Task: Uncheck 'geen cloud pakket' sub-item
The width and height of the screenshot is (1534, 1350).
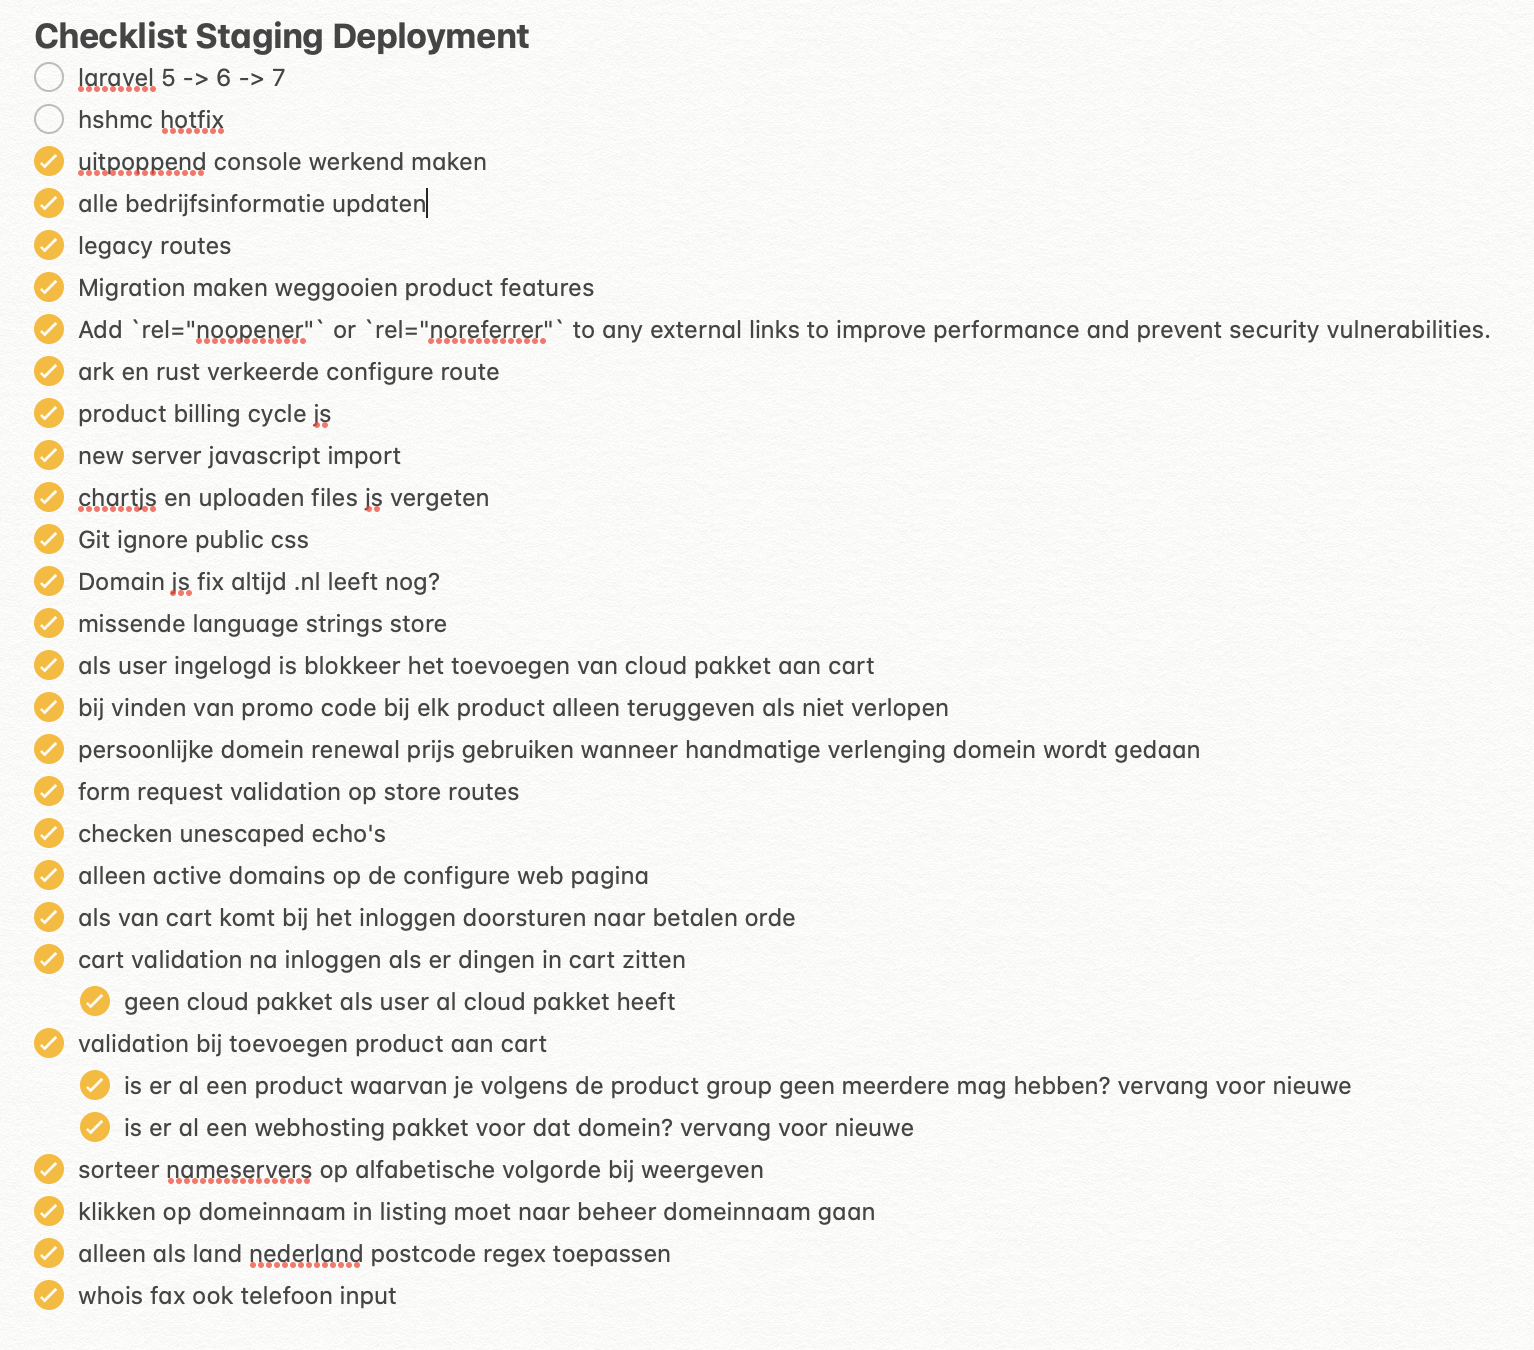Action: pos(94,1001)
